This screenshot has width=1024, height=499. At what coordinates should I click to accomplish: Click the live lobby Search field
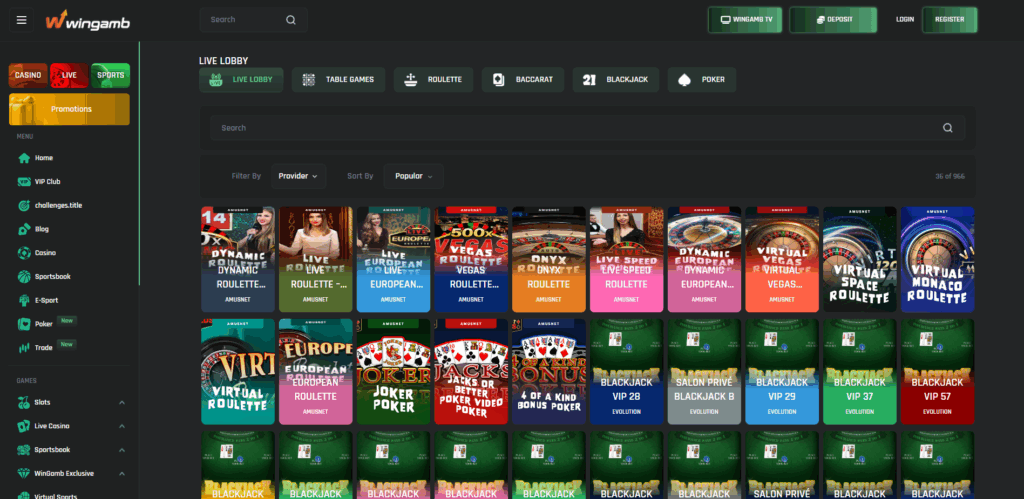click(x=587, y=128)
